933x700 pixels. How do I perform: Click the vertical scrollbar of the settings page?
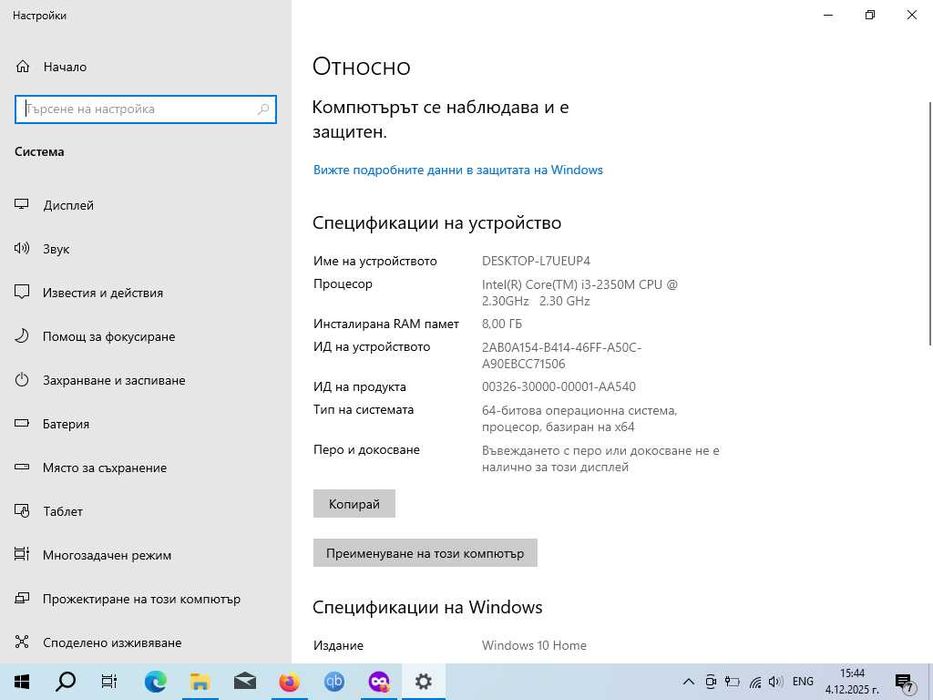pos(930,223)
